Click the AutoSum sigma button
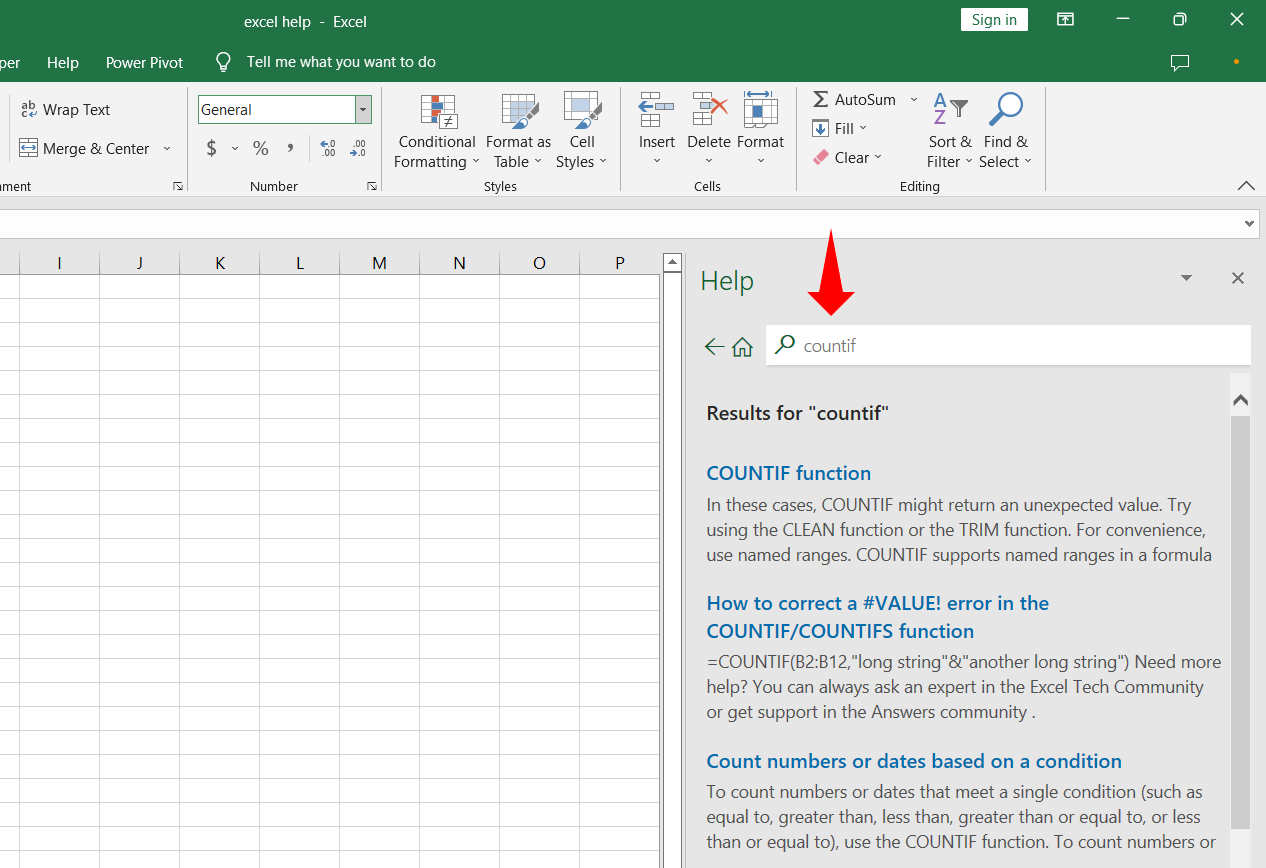1266x868 pixels. pos(854,100)
